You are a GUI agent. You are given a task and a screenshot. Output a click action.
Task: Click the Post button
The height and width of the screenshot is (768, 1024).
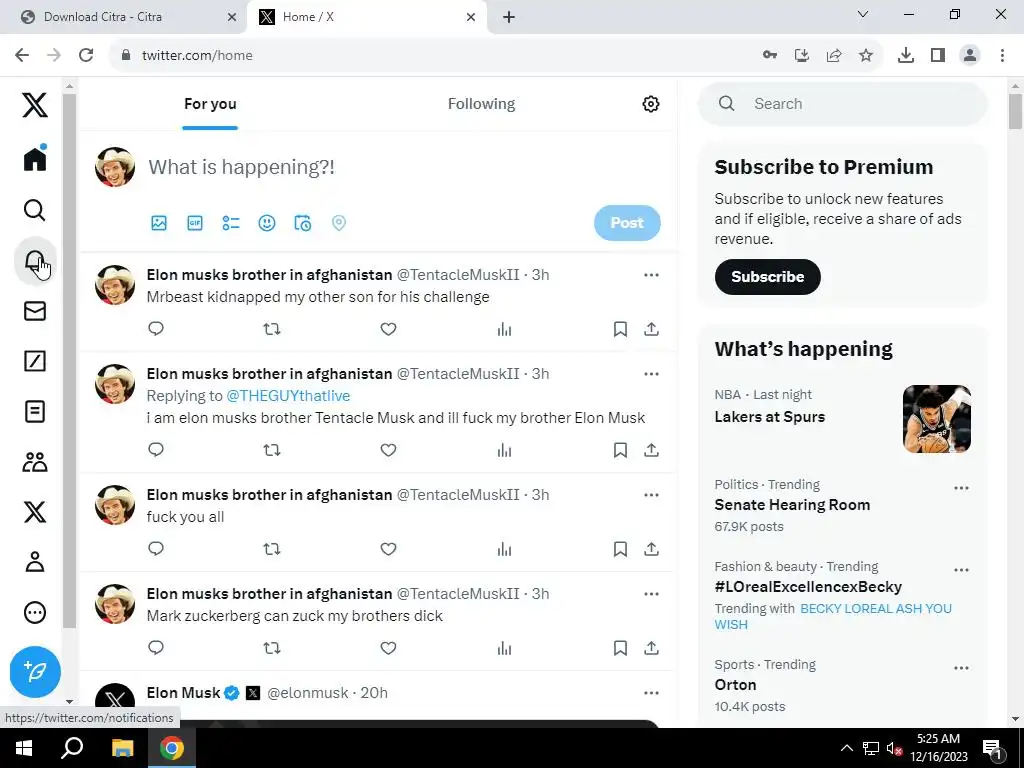click(627, 223)
